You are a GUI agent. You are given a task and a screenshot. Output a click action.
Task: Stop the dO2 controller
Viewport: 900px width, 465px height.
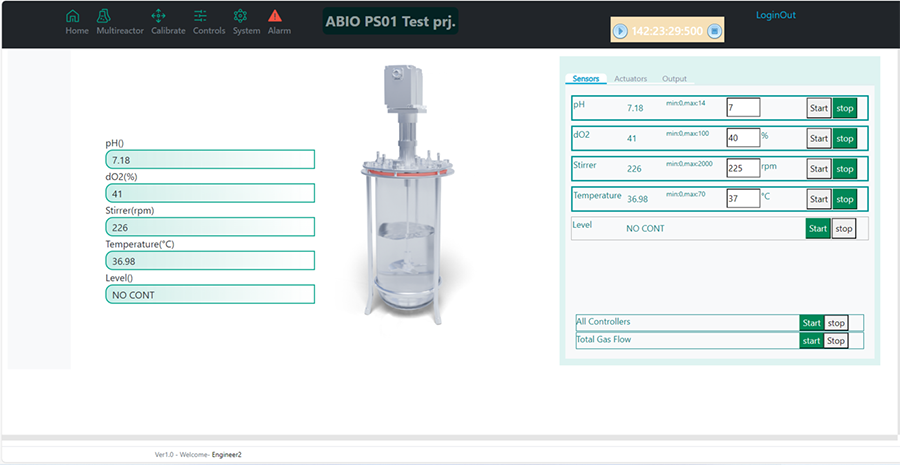[x=845, y=139]
